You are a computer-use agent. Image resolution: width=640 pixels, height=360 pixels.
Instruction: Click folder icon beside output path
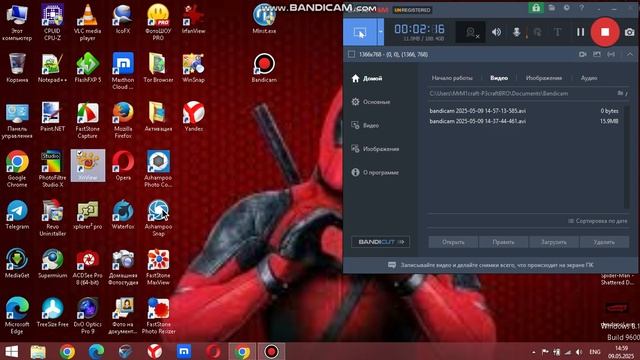click(x=620, y=93)
